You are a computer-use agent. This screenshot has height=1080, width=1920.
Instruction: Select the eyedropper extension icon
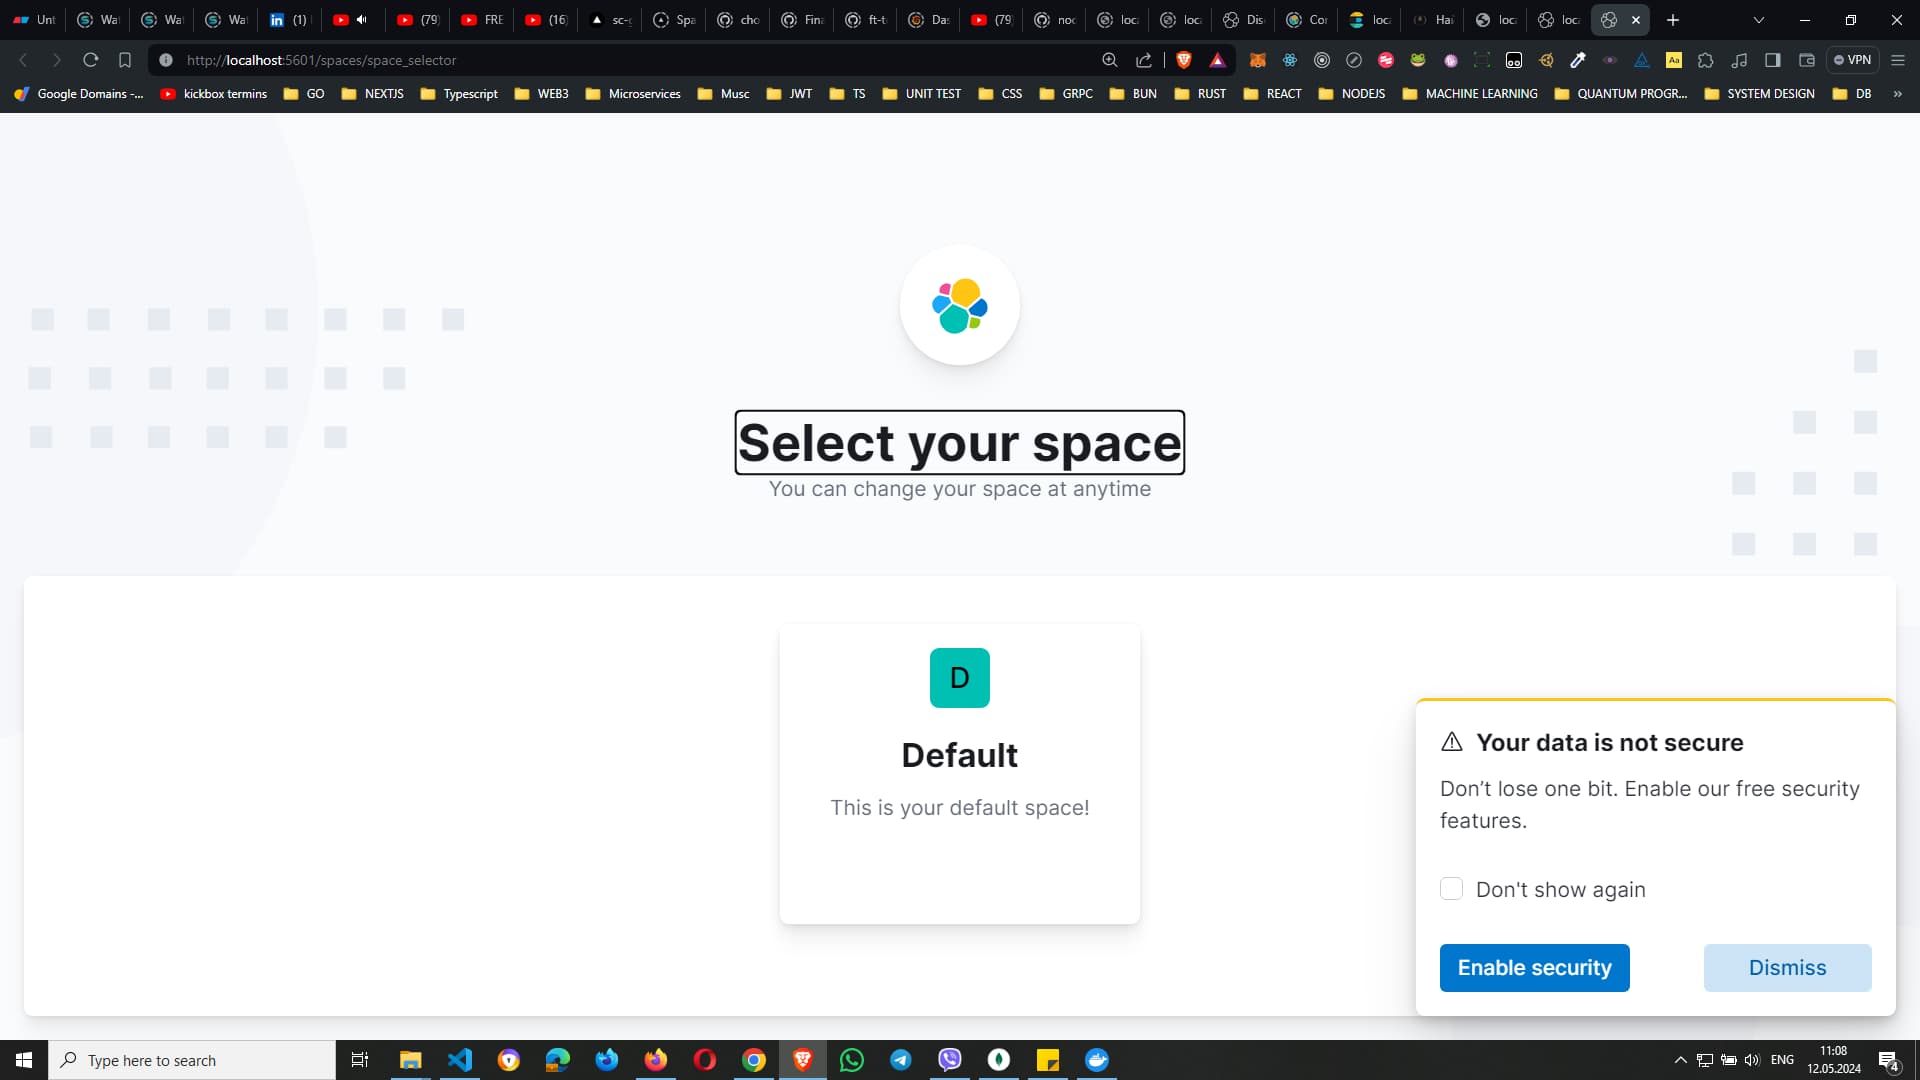(x=1577, y=60)
